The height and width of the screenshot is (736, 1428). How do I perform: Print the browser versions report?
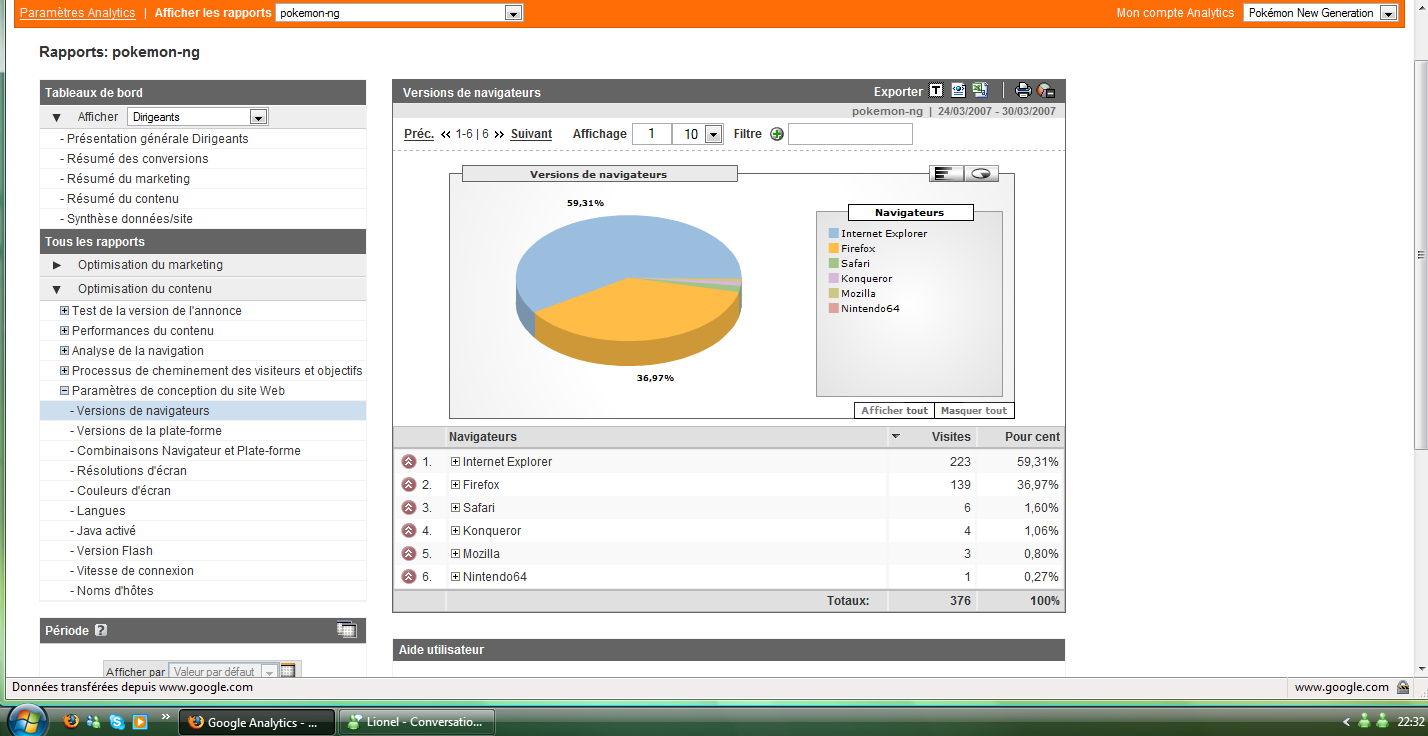point(1023,91)
